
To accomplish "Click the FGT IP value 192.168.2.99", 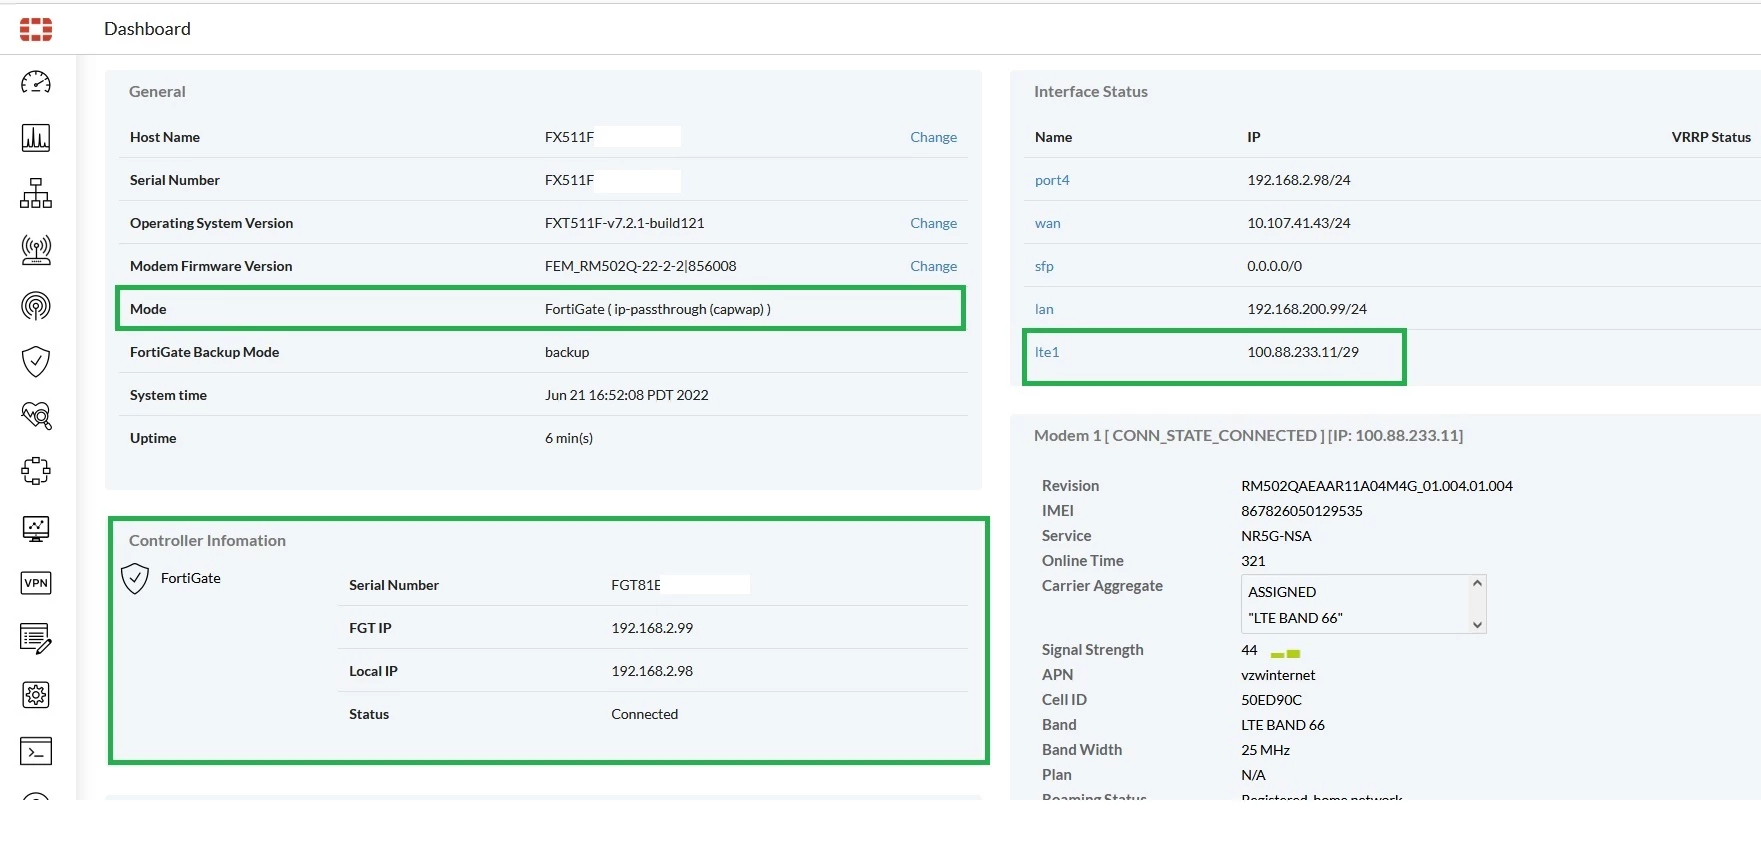I will tap(652, 628).
